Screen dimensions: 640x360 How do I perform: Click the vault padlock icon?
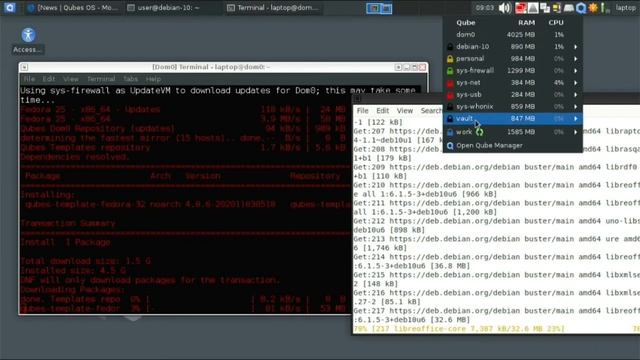click(450, 118)
